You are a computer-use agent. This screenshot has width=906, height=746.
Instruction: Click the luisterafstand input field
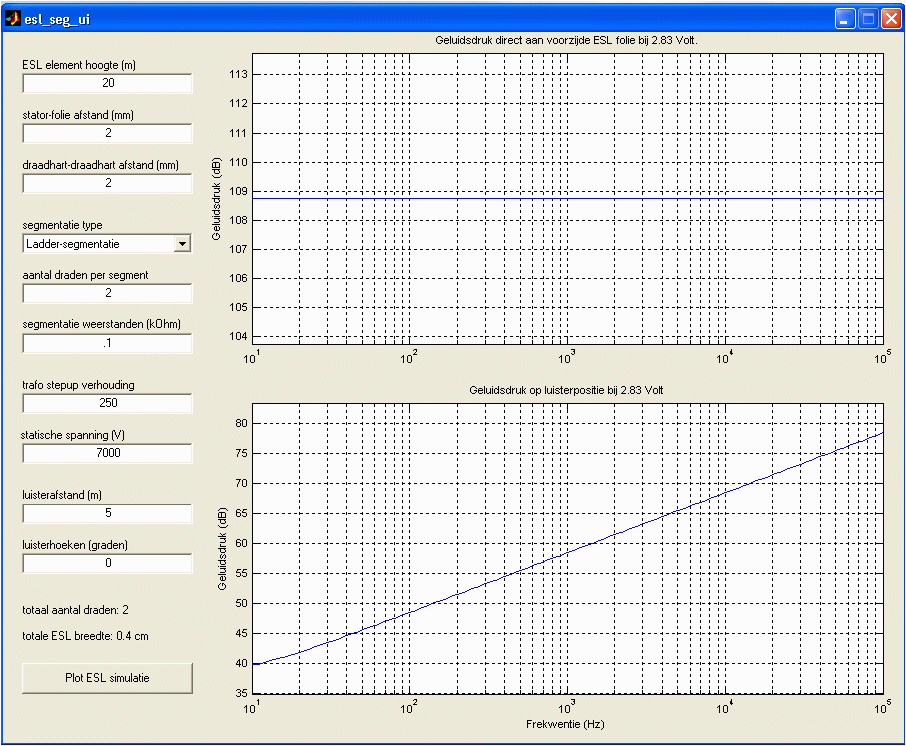click(107, 513)
